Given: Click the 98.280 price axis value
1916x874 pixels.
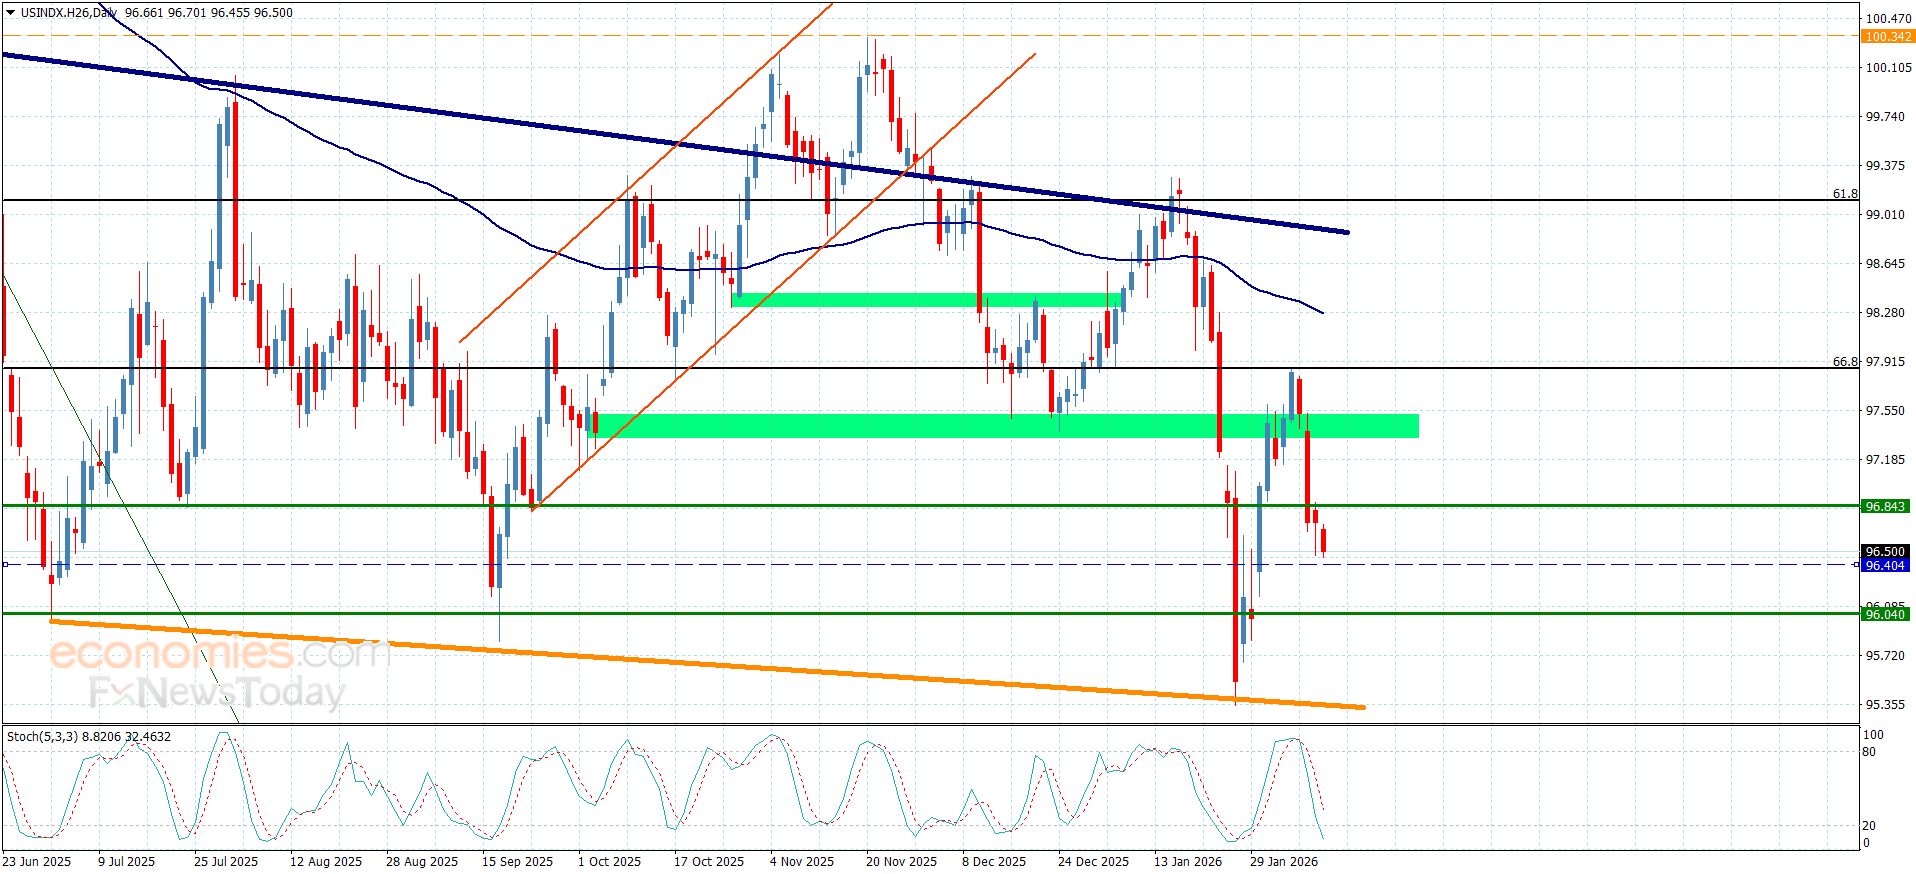Looking at the screenshot, I should pos(1885,313).
